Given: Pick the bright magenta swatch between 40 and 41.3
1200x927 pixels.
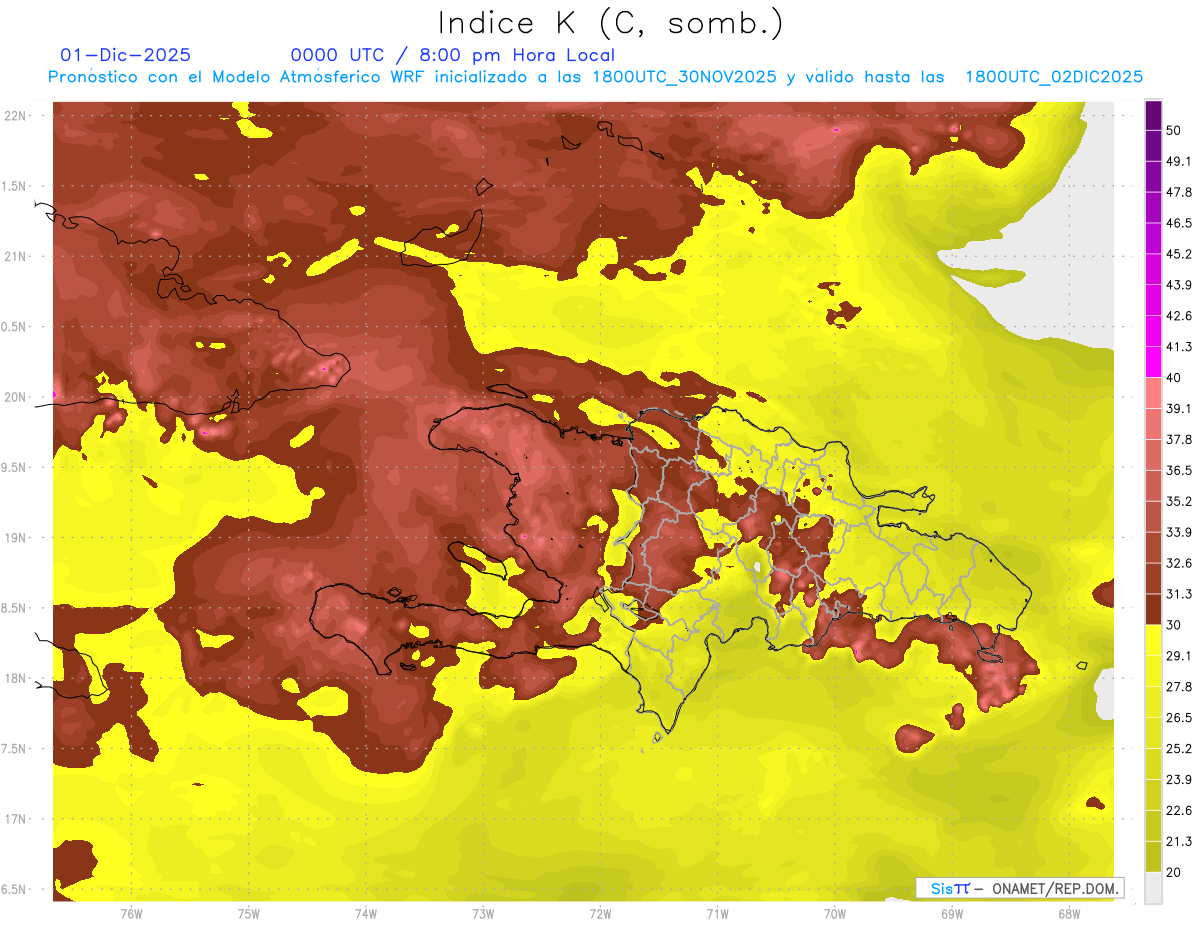Looking at the screenshot, I should [1153, 362].
